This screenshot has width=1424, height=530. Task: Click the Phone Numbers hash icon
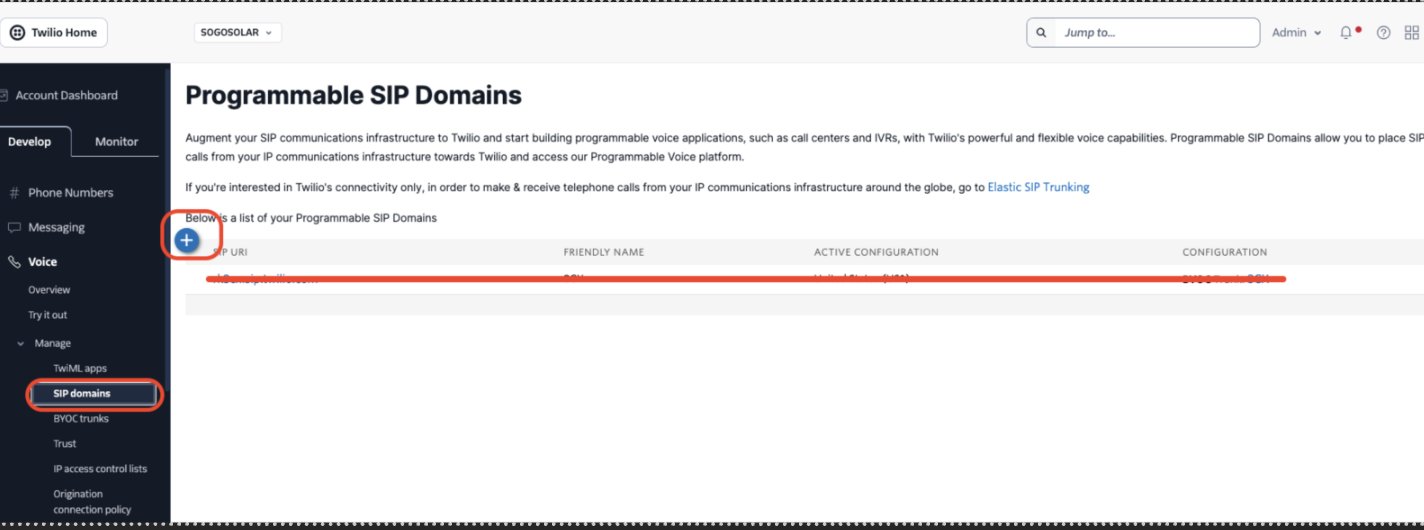14,192
